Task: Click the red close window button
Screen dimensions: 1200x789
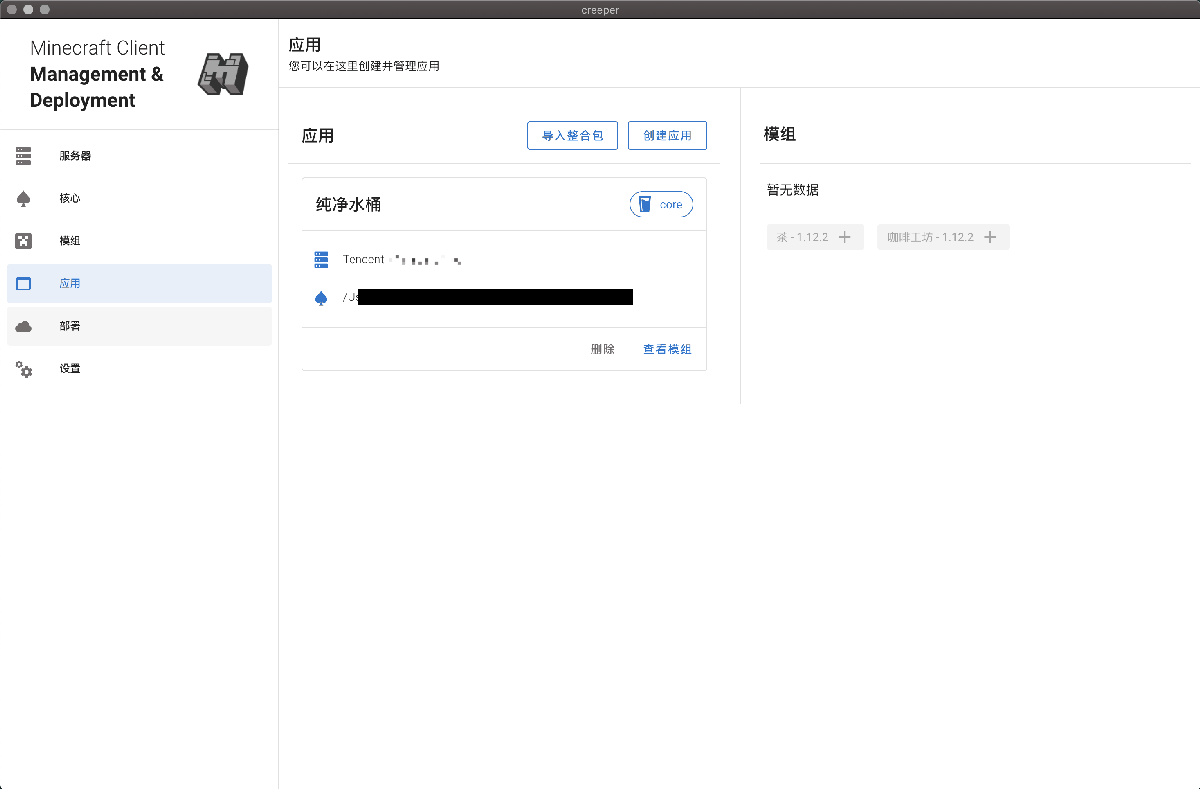Action: coord(13,9)
